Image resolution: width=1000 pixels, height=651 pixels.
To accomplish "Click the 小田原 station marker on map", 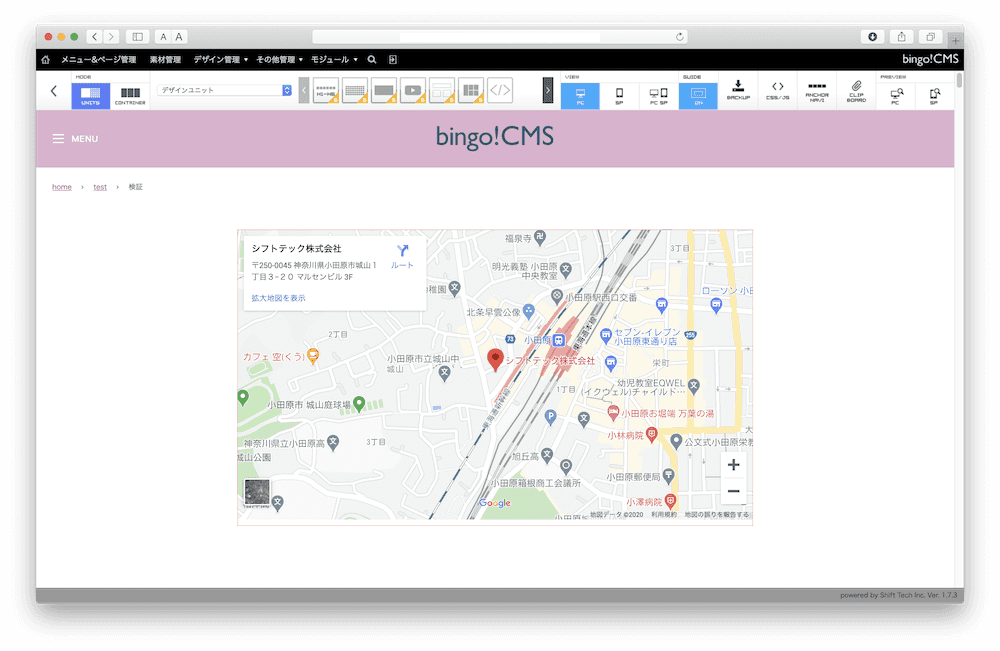I will [x=559, y=340].
